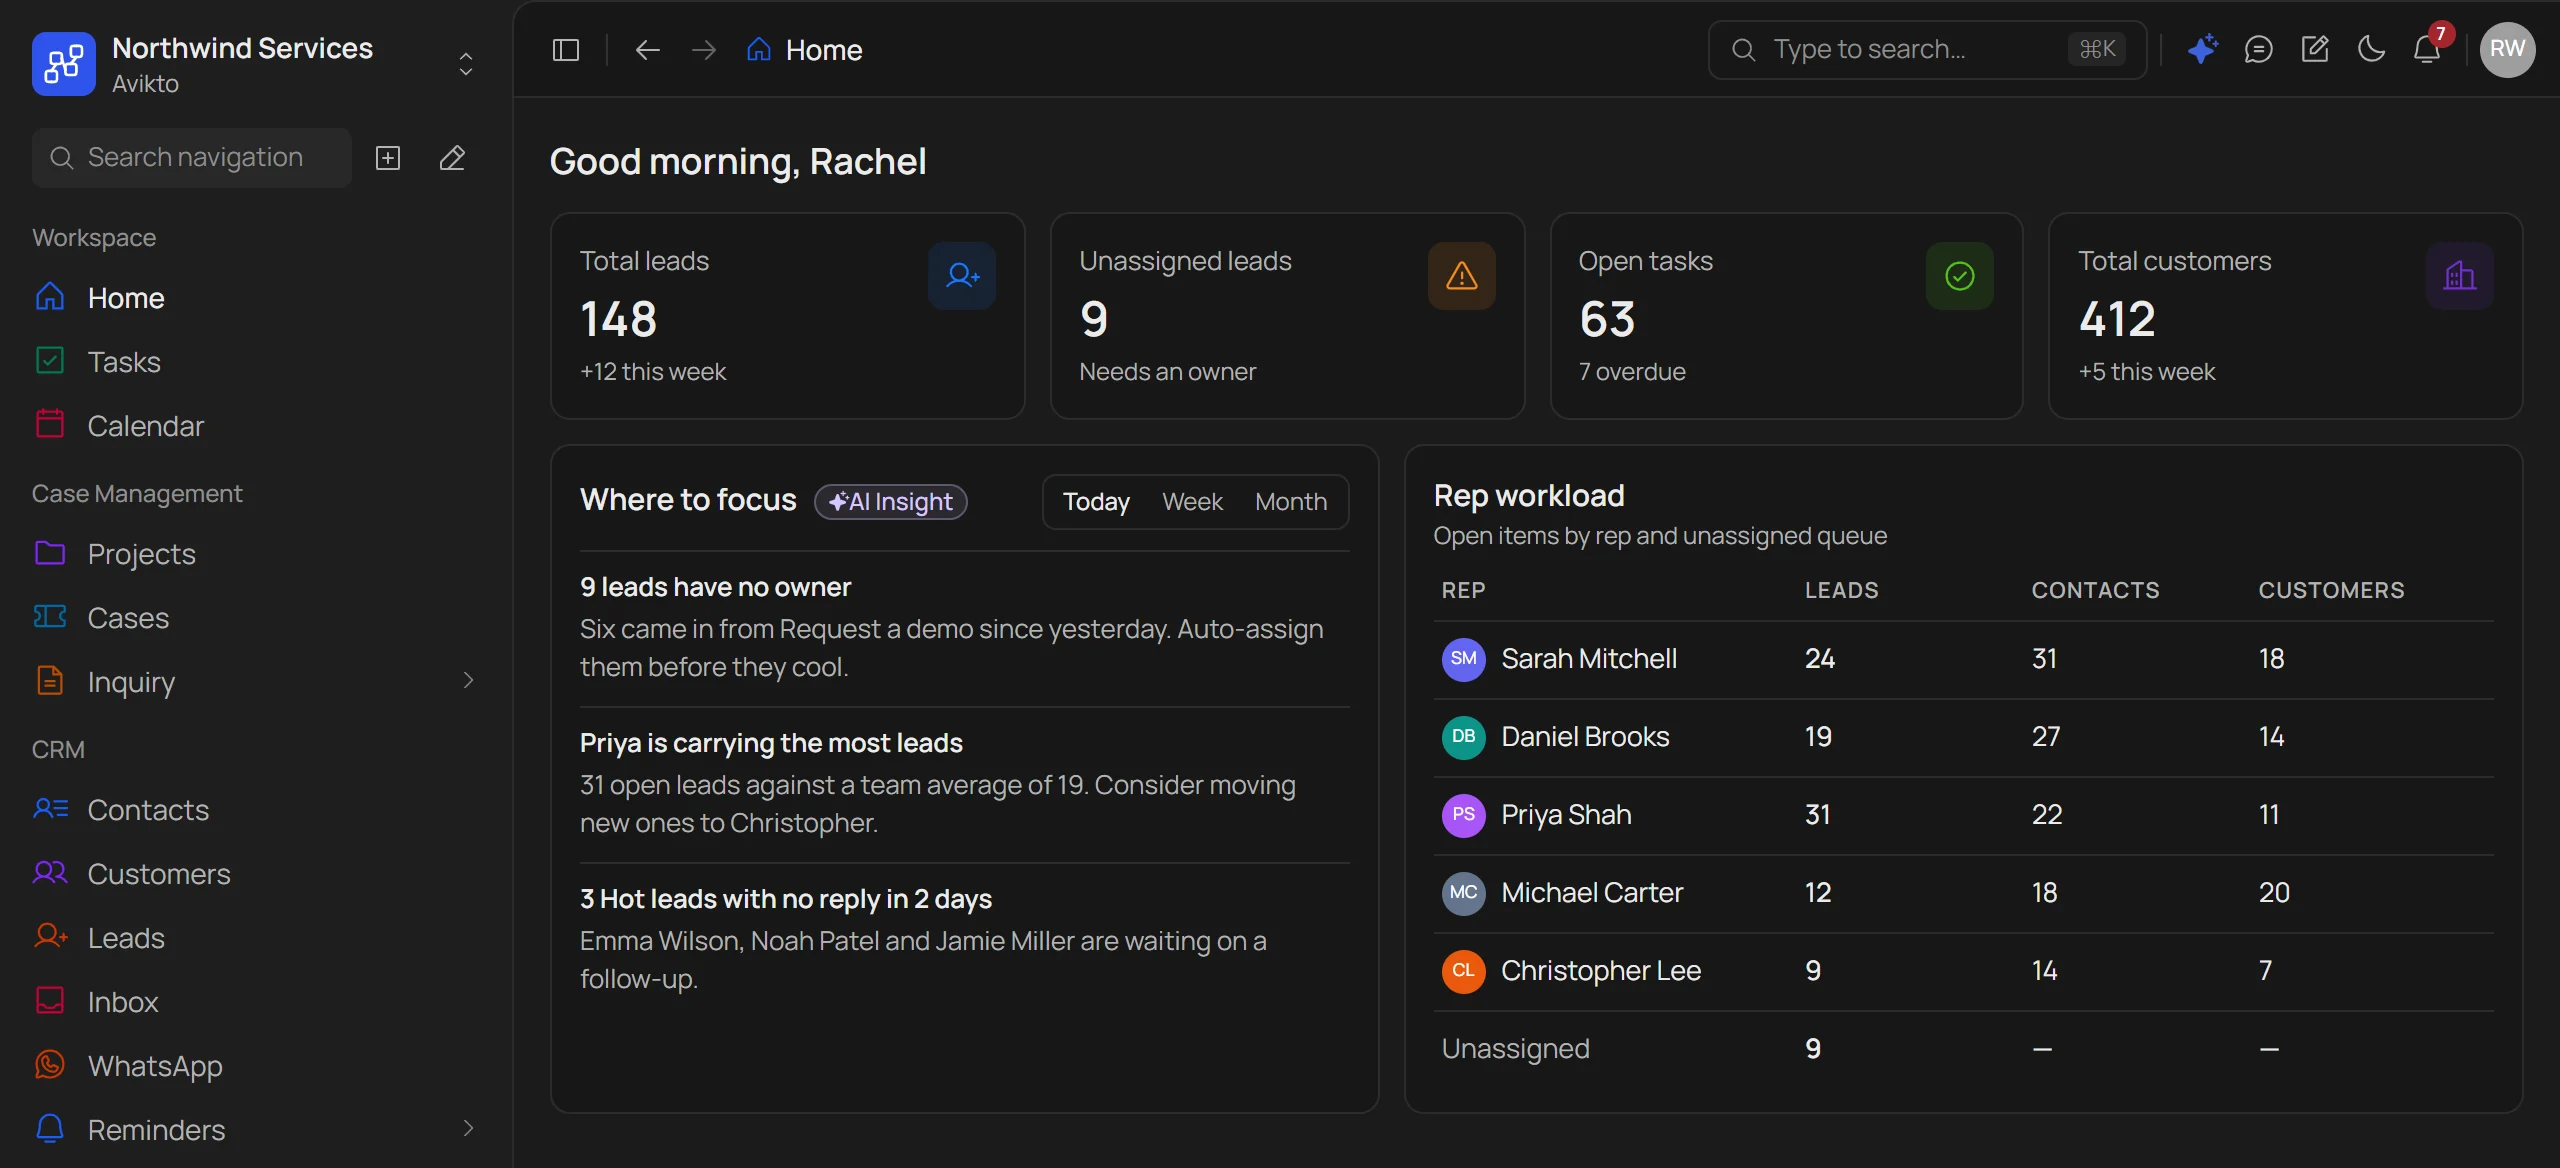Screen dimensions: 2560x1168
Task: Open '3 Hot leads with no reply' insight
Action: pos(964,939)
